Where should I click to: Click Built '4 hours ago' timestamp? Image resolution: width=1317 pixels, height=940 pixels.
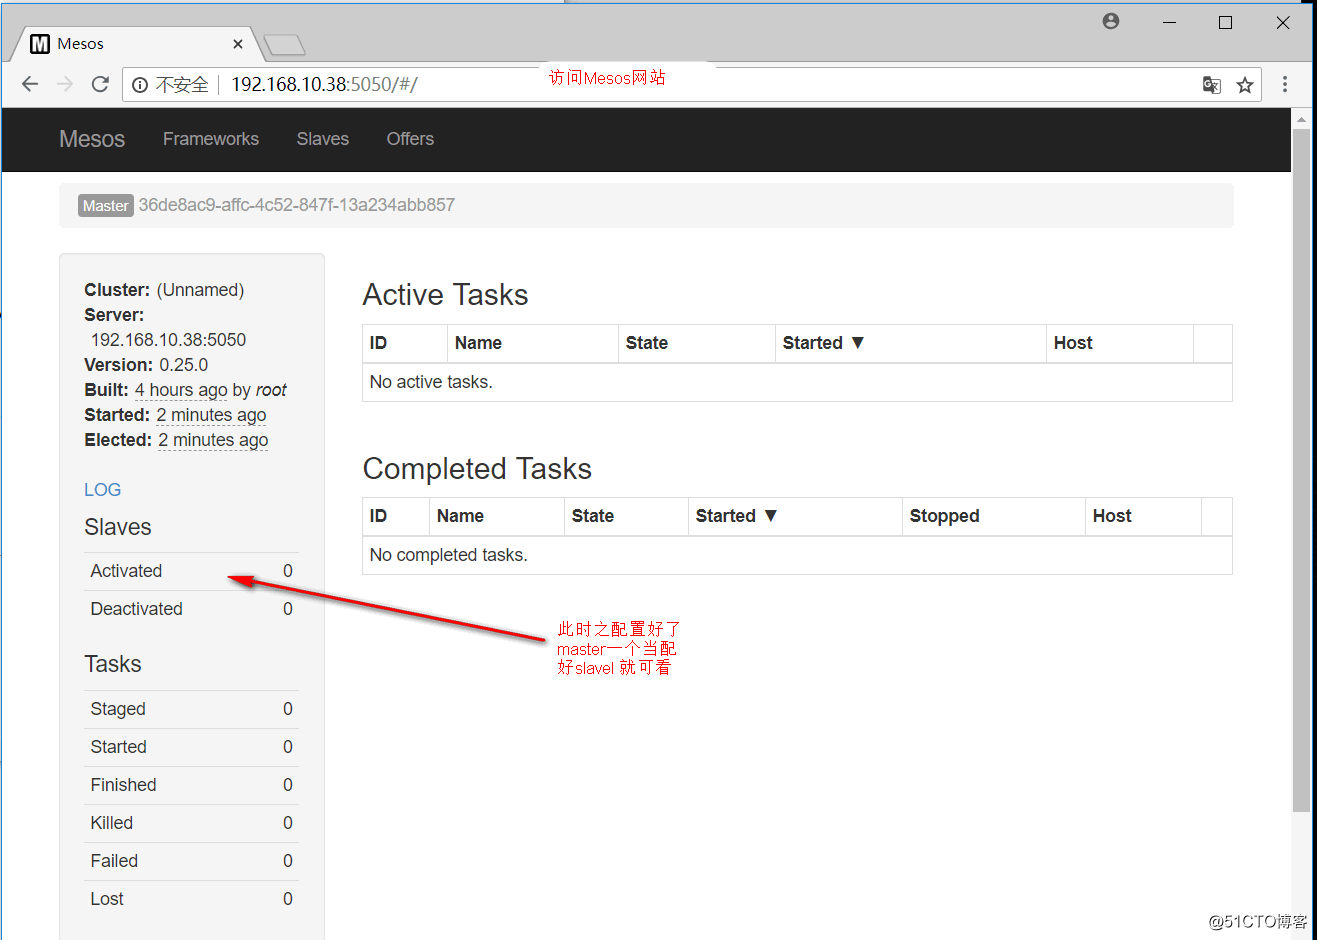click(x=181, y=390)
